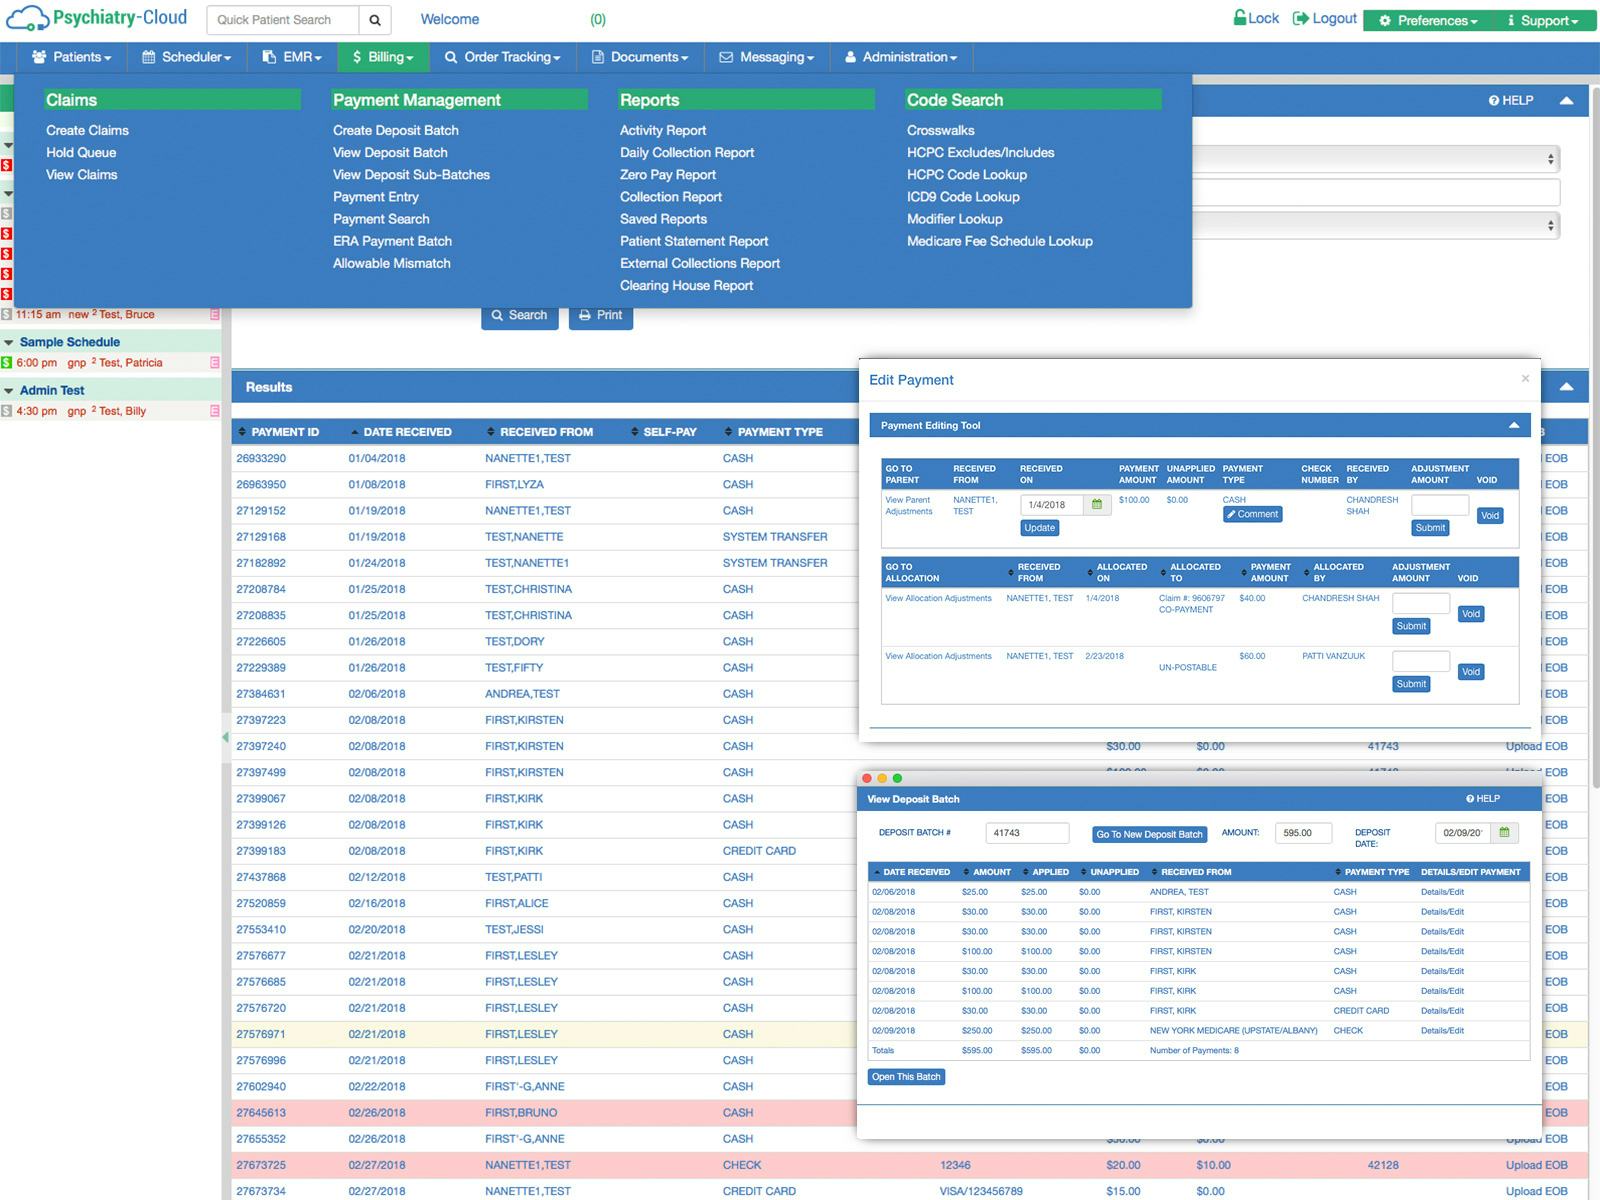Screen dimensions: 1600x1200
Task: Toggle sorting on the DATE RECEIVED column
Action: pyautogui.click(x=409, y=431)
